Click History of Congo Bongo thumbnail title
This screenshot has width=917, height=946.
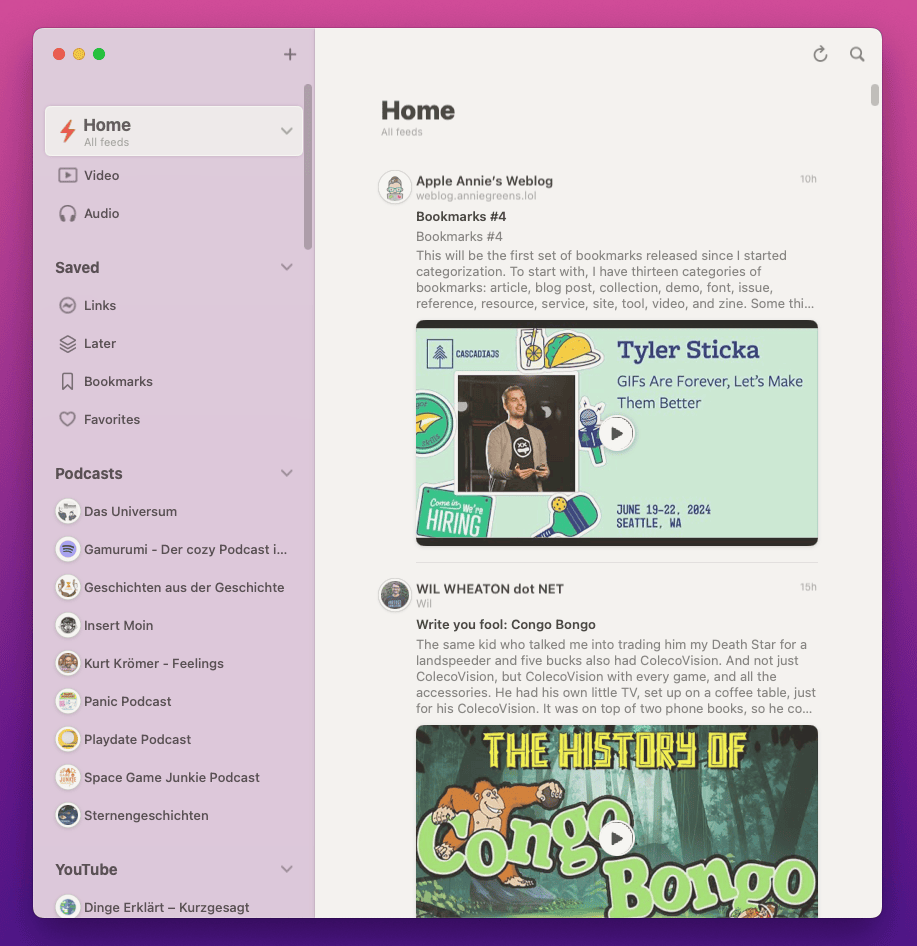(x=615, y=751)
